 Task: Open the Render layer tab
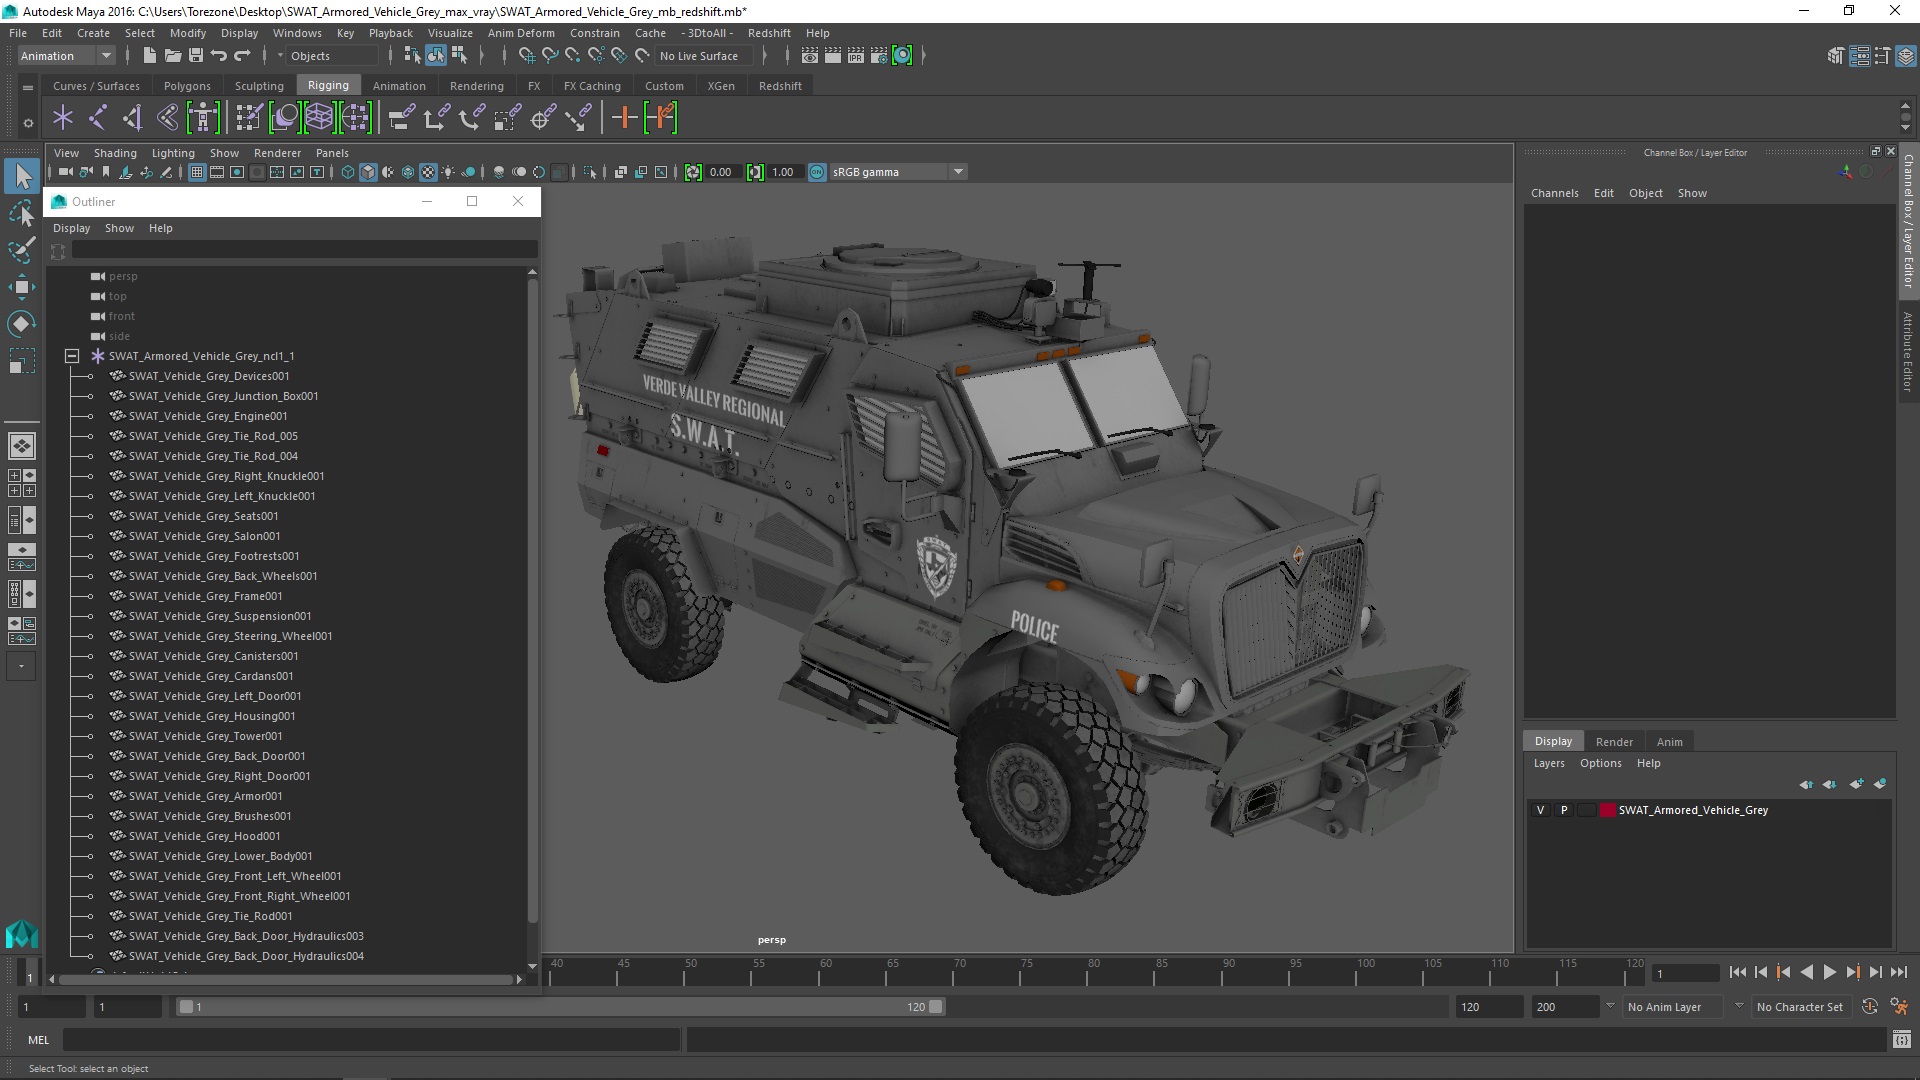(1613, 742)
